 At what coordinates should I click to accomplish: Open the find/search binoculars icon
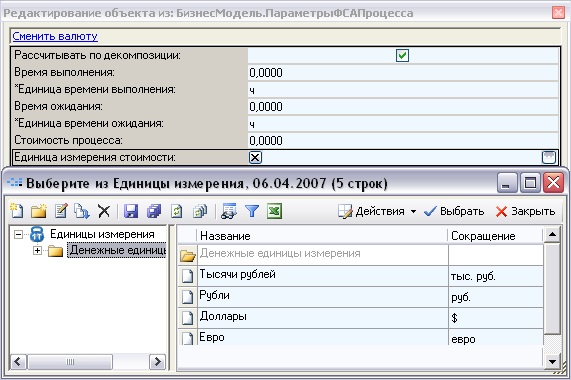[229, 211]
